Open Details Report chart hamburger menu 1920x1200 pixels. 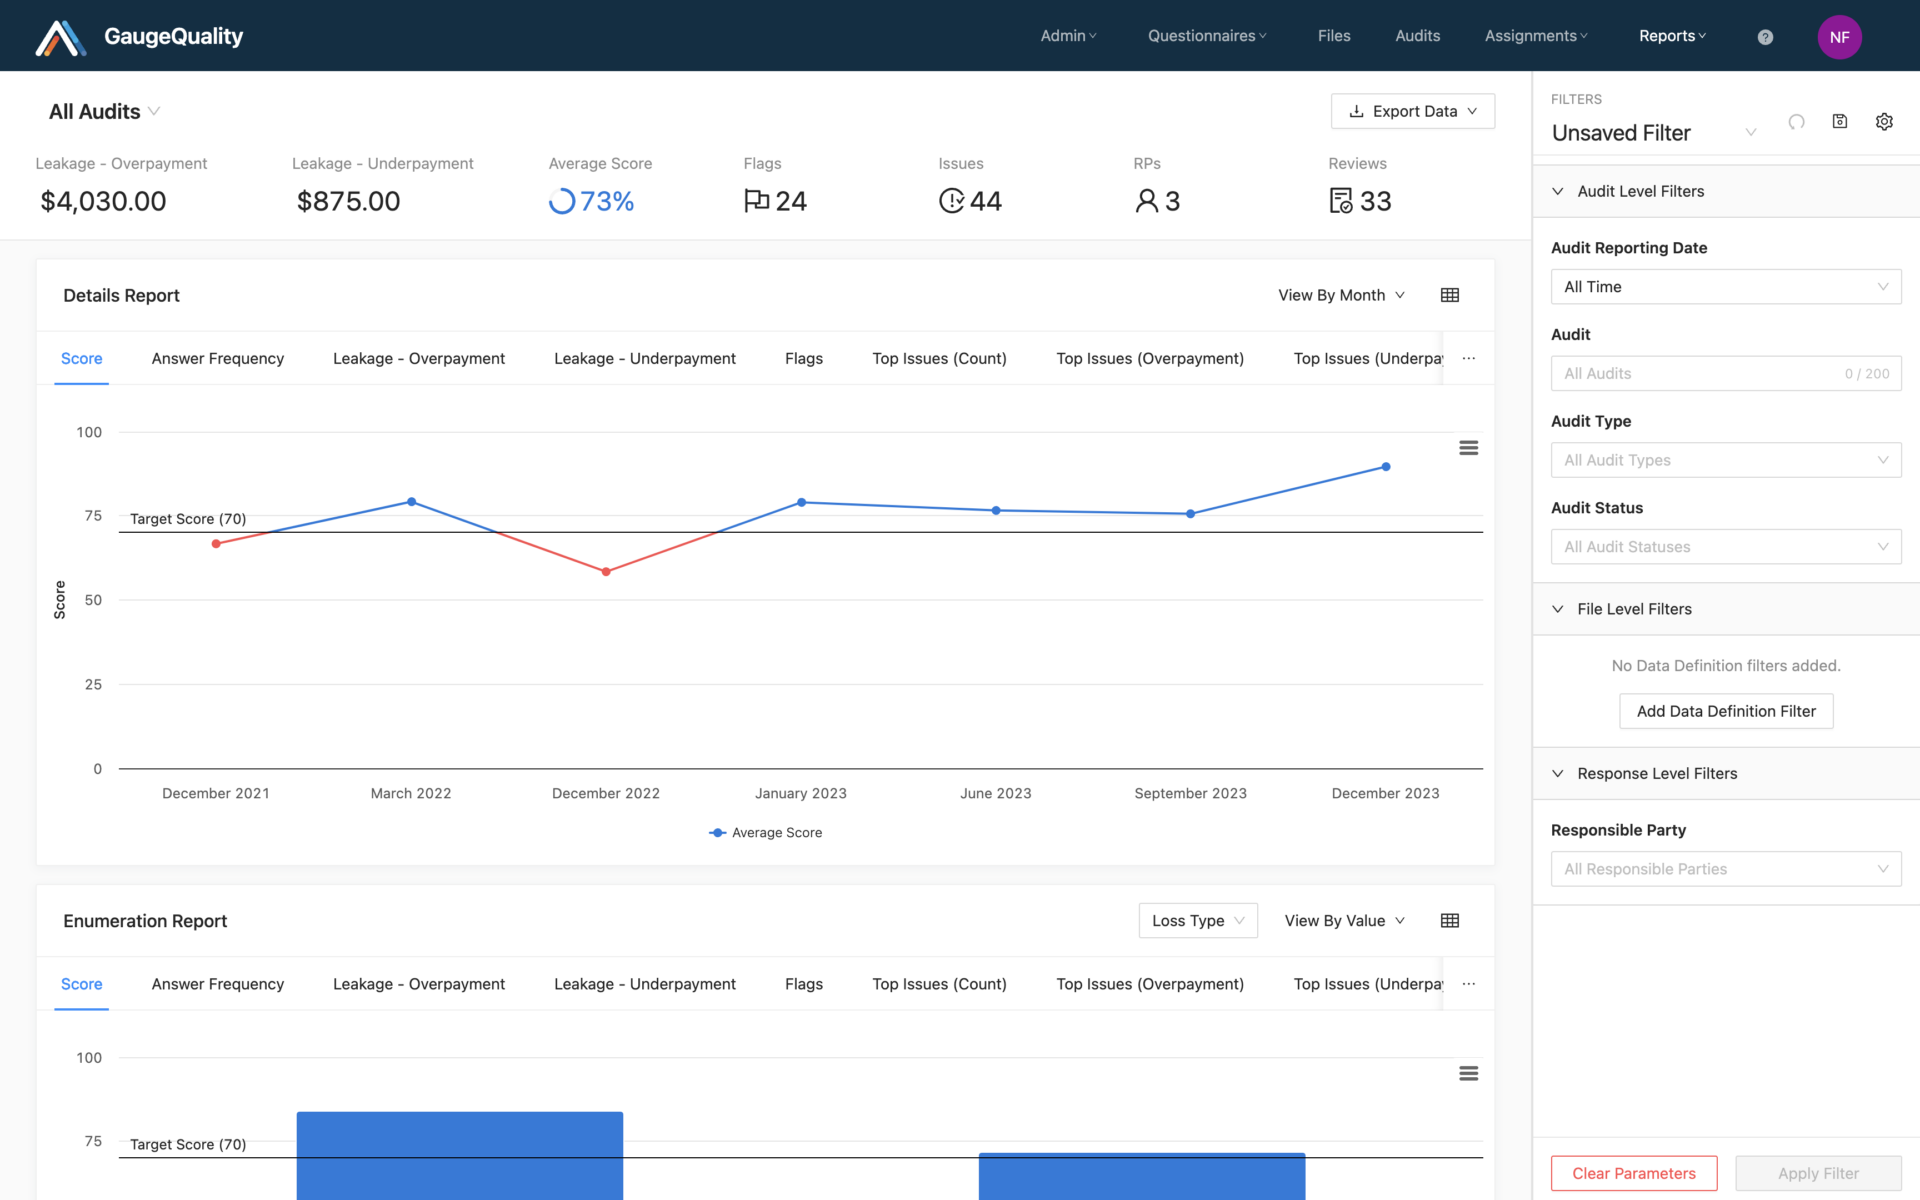coord(1468,448)
